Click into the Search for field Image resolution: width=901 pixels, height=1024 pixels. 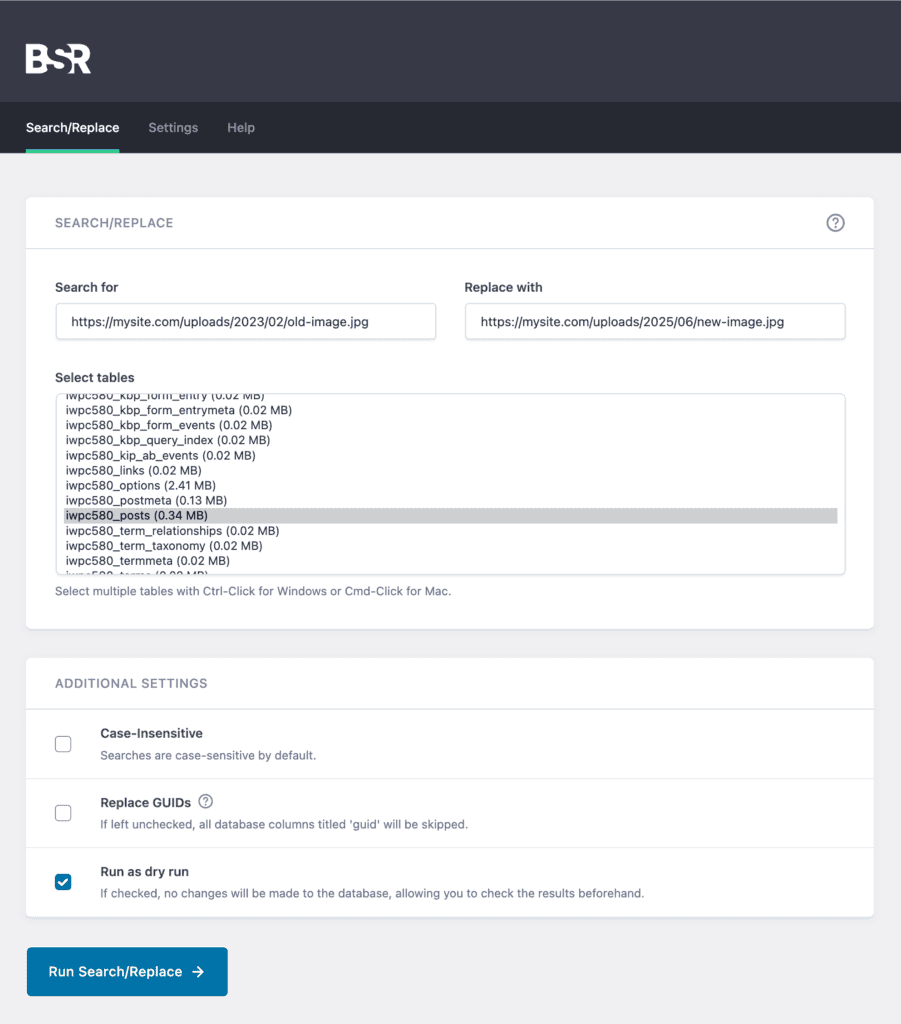245,322
